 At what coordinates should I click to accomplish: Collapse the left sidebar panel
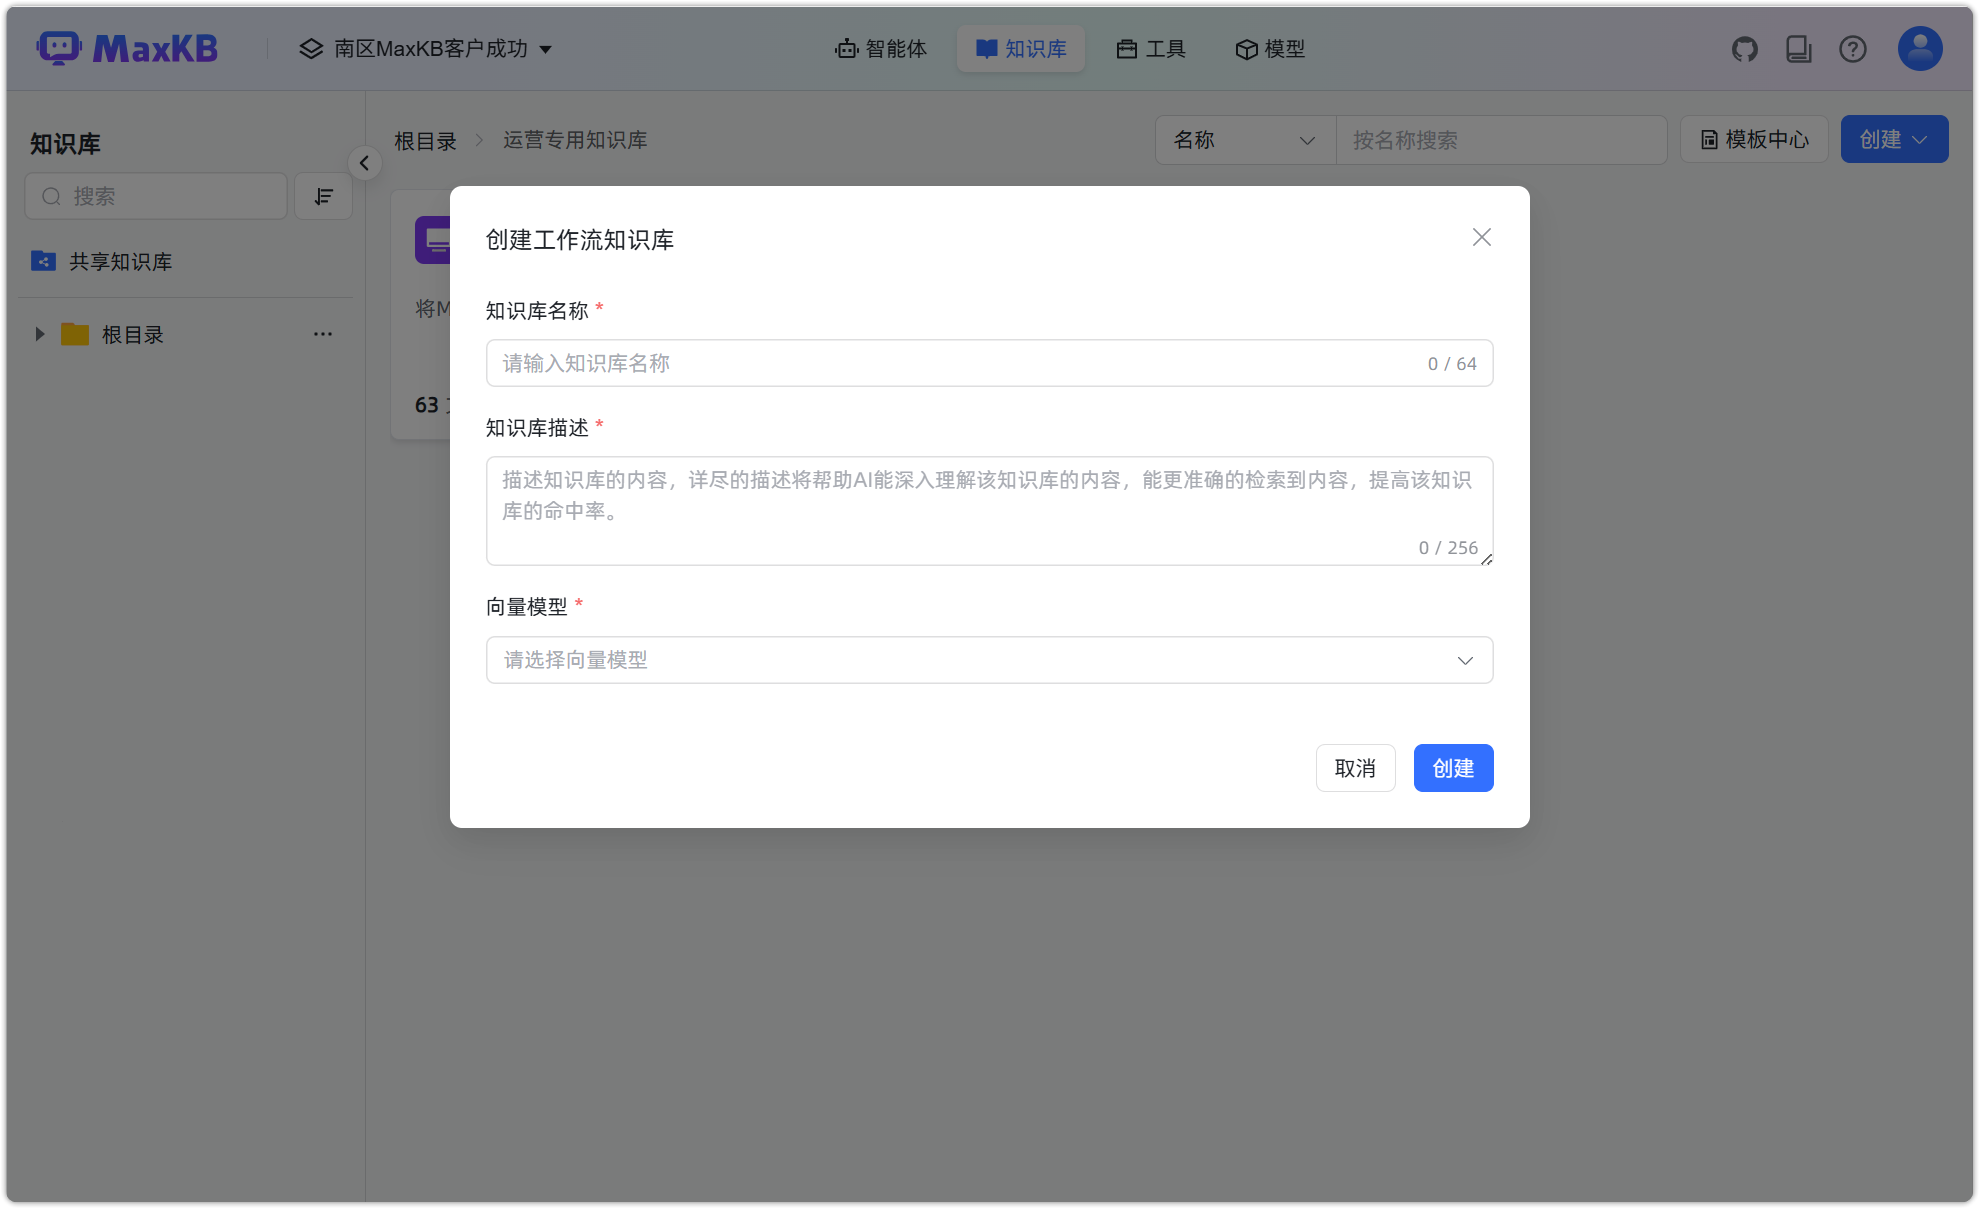click(365, 163)
